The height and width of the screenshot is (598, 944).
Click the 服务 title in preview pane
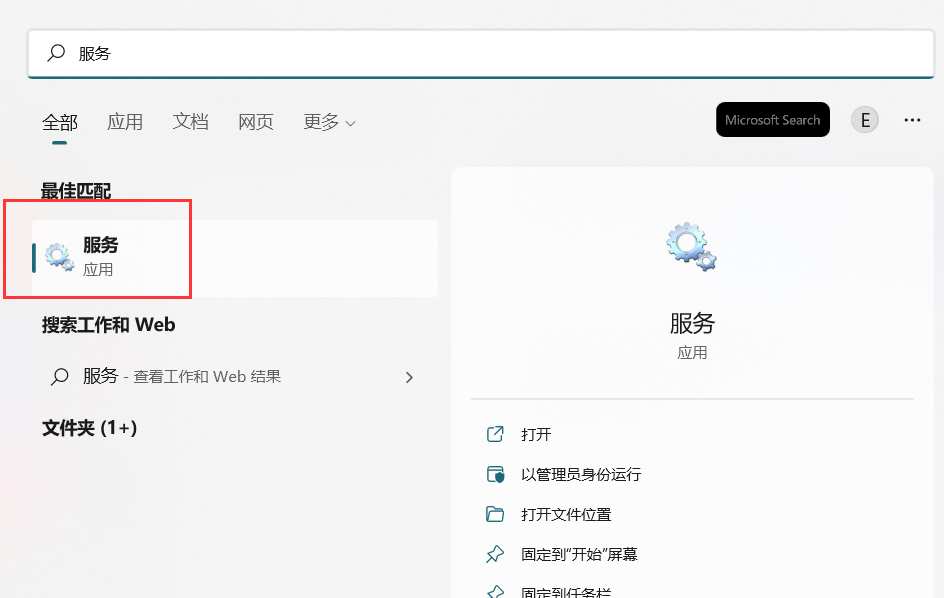pyautogui.click(x=692, y=323)
